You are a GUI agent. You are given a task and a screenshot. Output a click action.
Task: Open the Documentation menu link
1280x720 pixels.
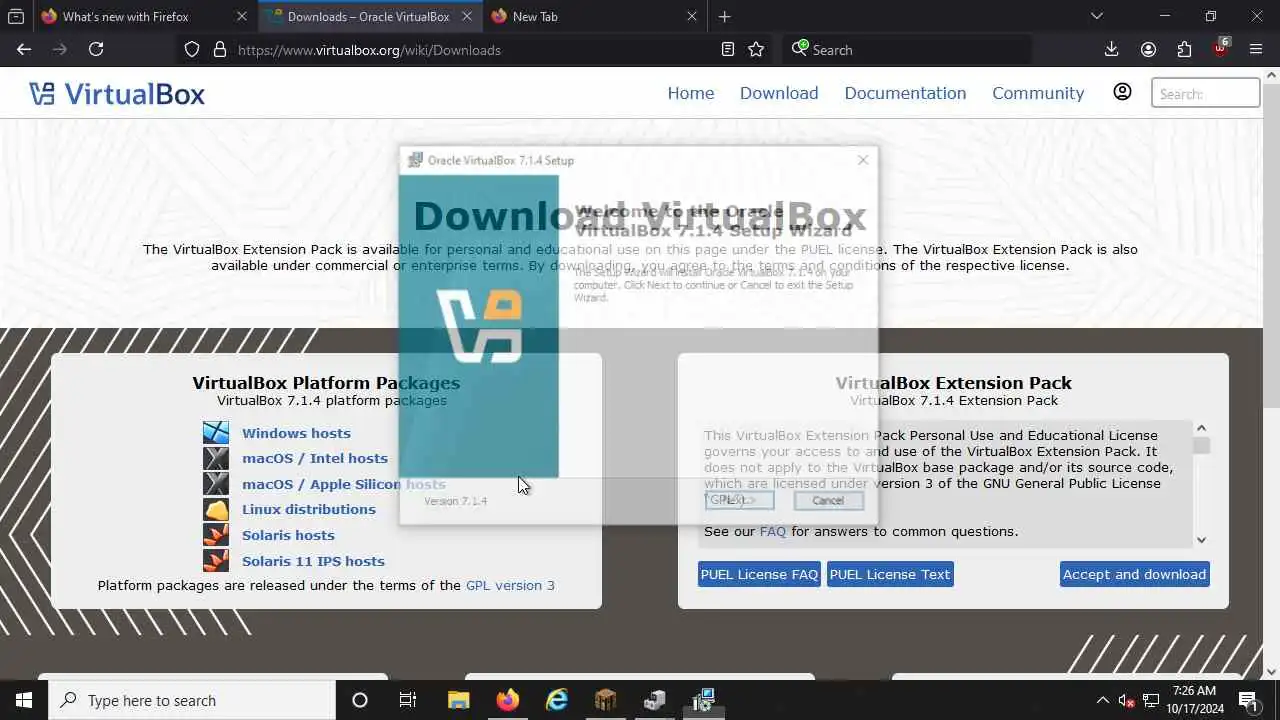click(905, 93)
